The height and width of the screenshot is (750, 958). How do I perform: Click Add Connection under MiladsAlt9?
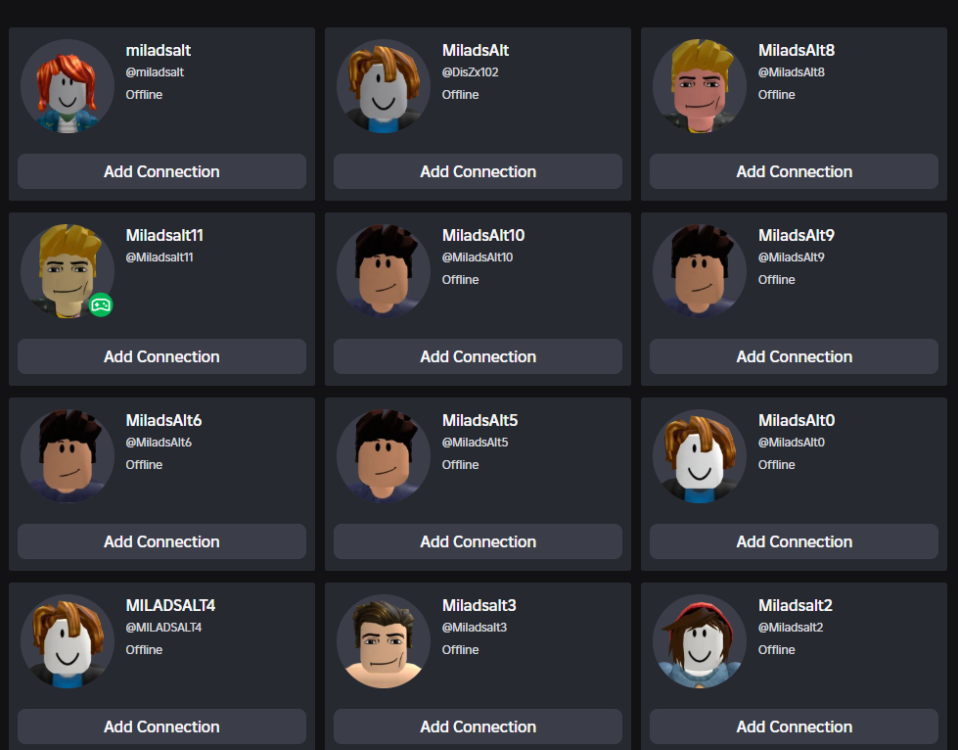point(794,357)
